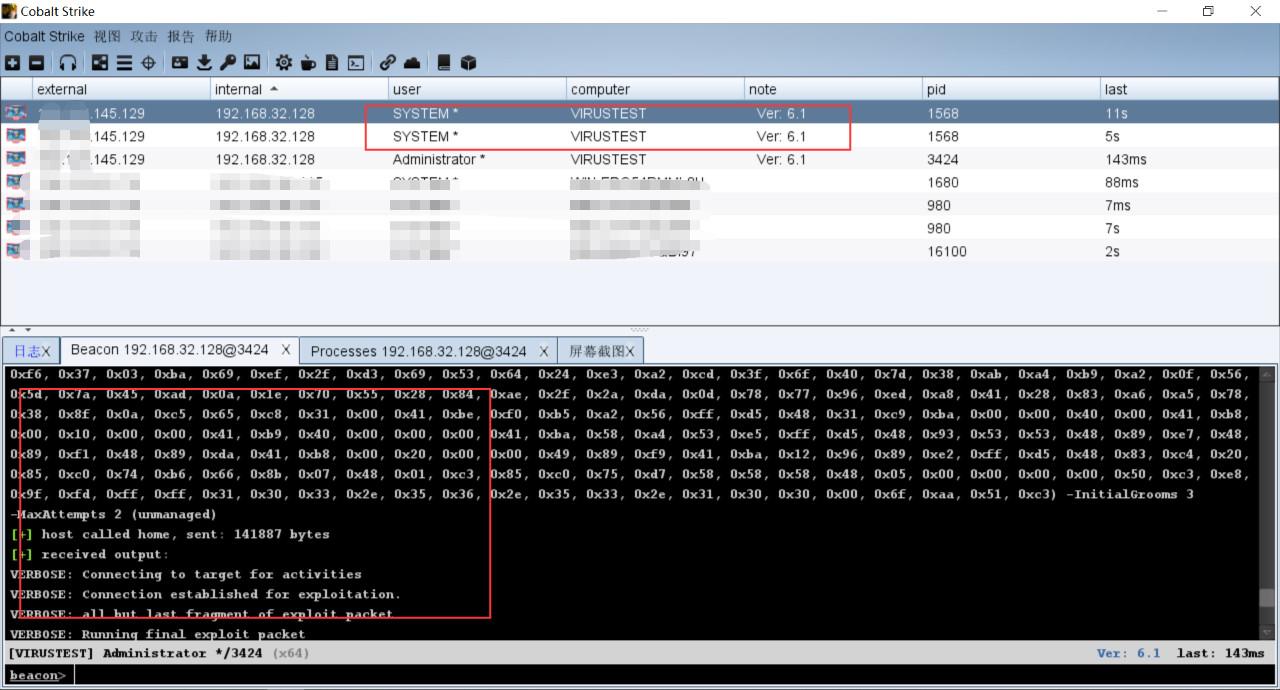Click the gear icon to generate Windows executable
This screenshot has width=1280, height=690.
284,63
